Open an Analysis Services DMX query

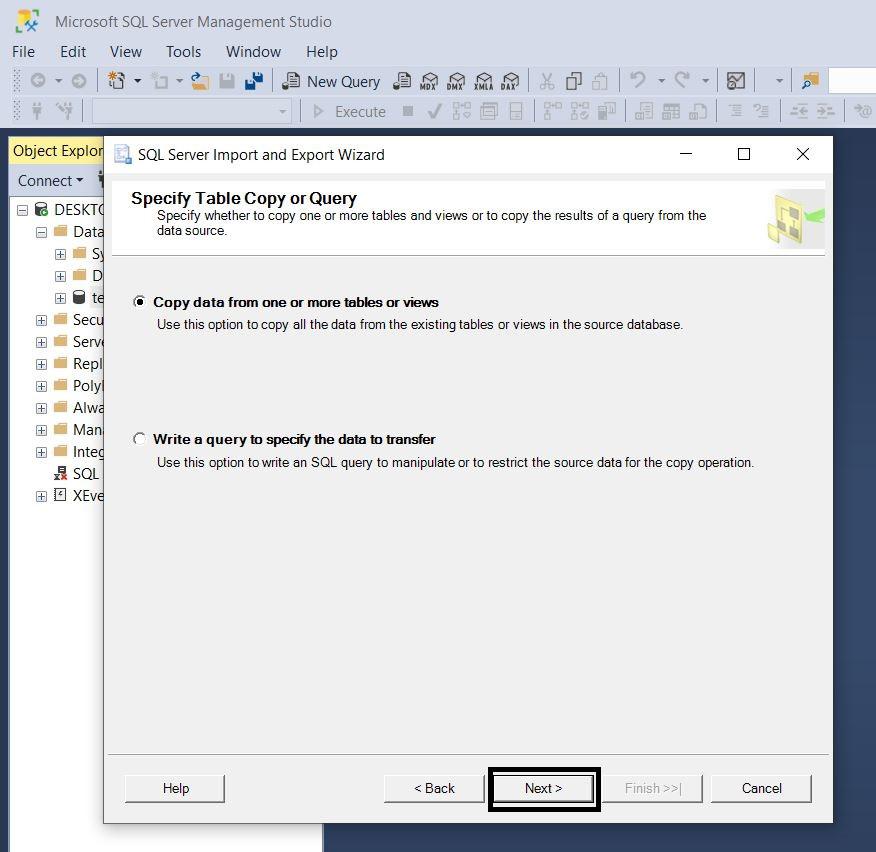[456, 82]
